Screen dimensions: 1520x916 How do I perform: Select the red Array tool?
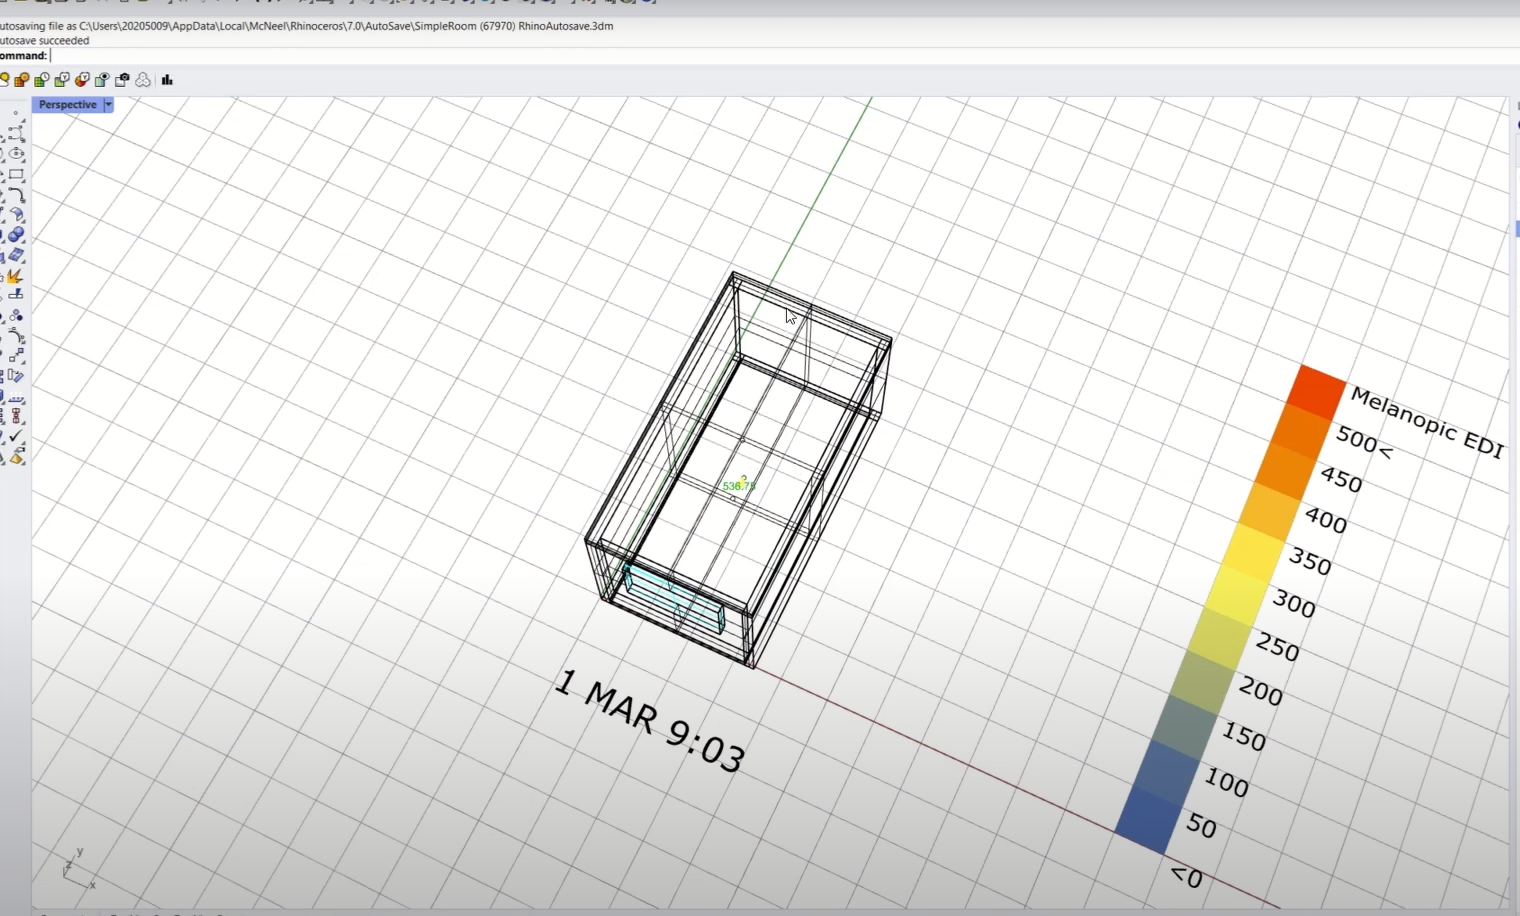(16, 417)
